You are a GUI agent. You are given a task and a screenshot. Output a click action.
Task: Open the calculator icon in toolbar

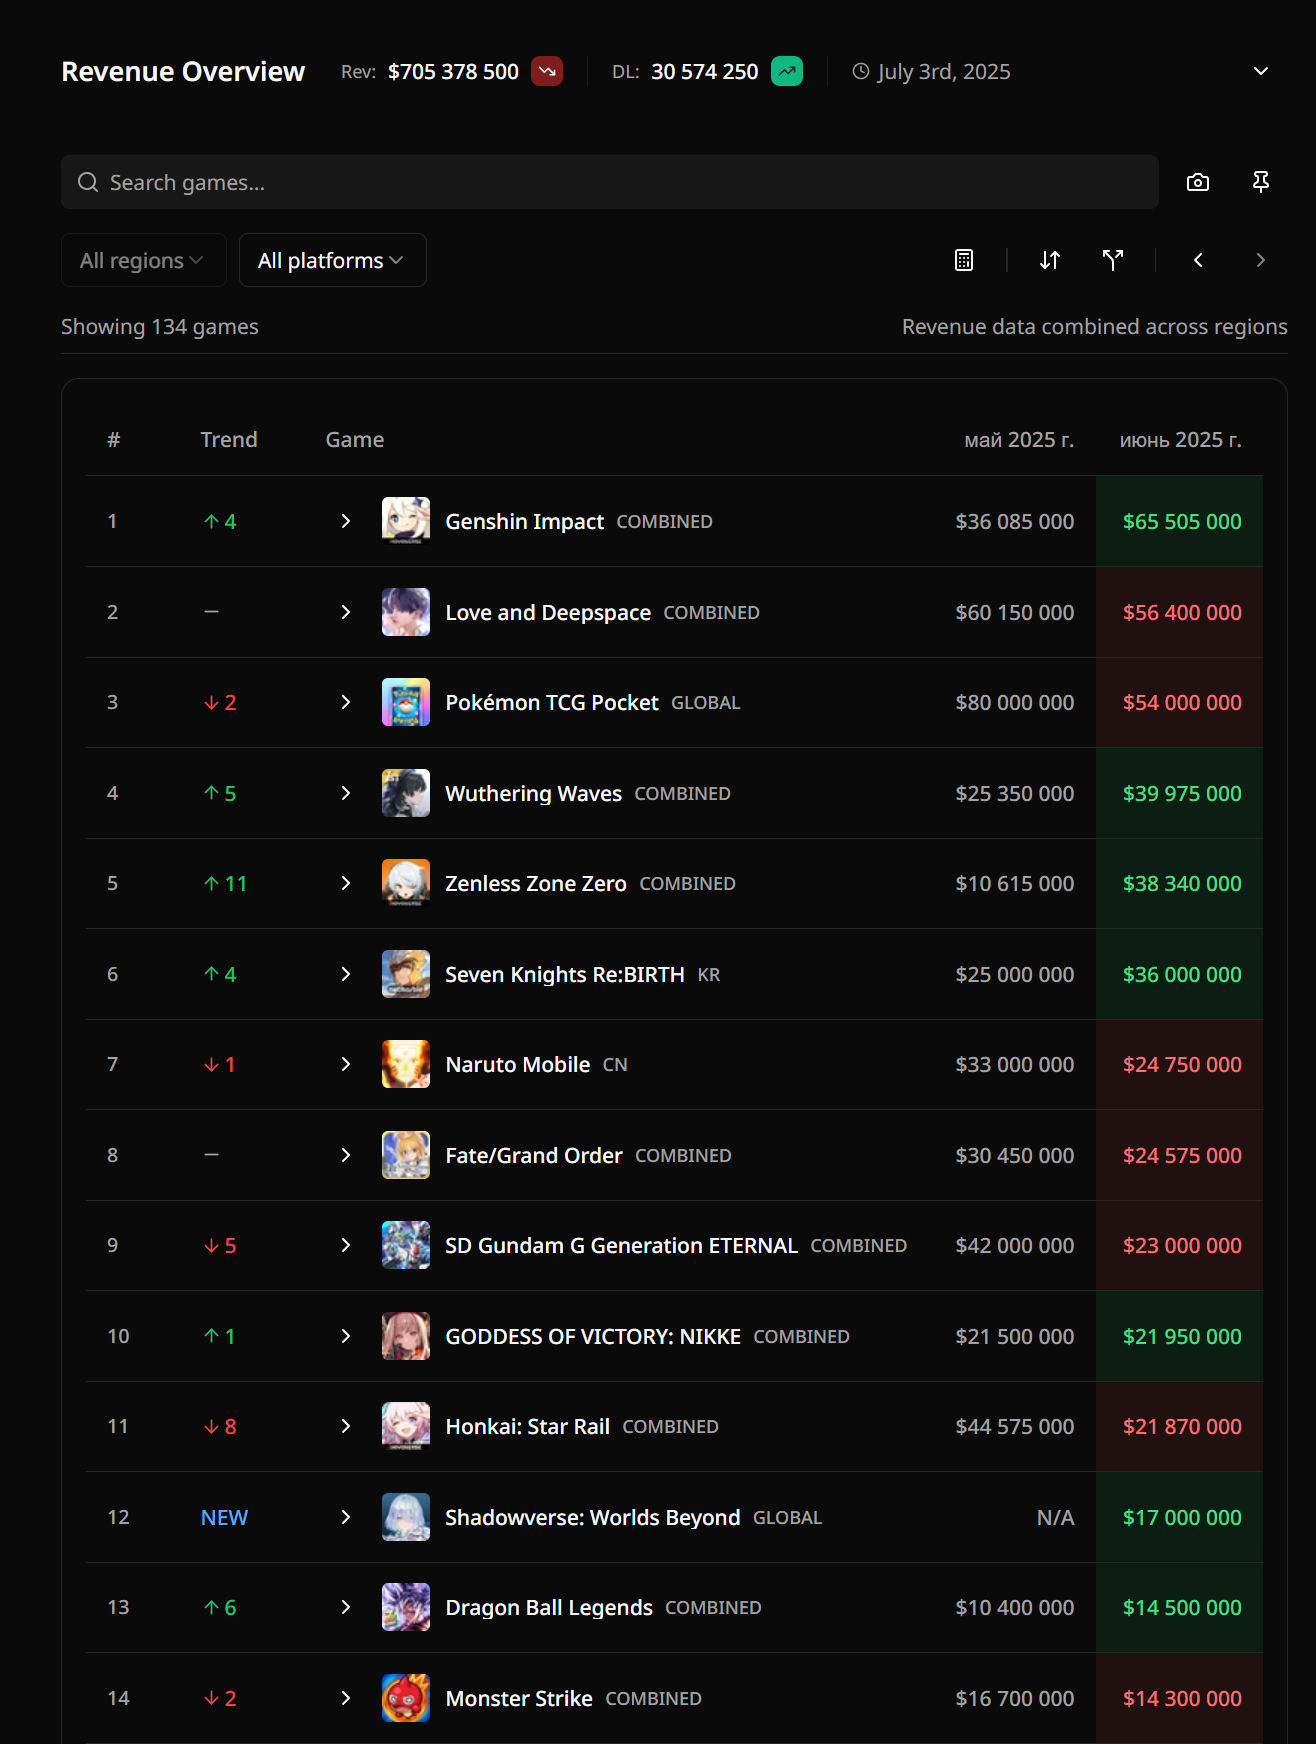pyautogui.click(x=964, y=260)
